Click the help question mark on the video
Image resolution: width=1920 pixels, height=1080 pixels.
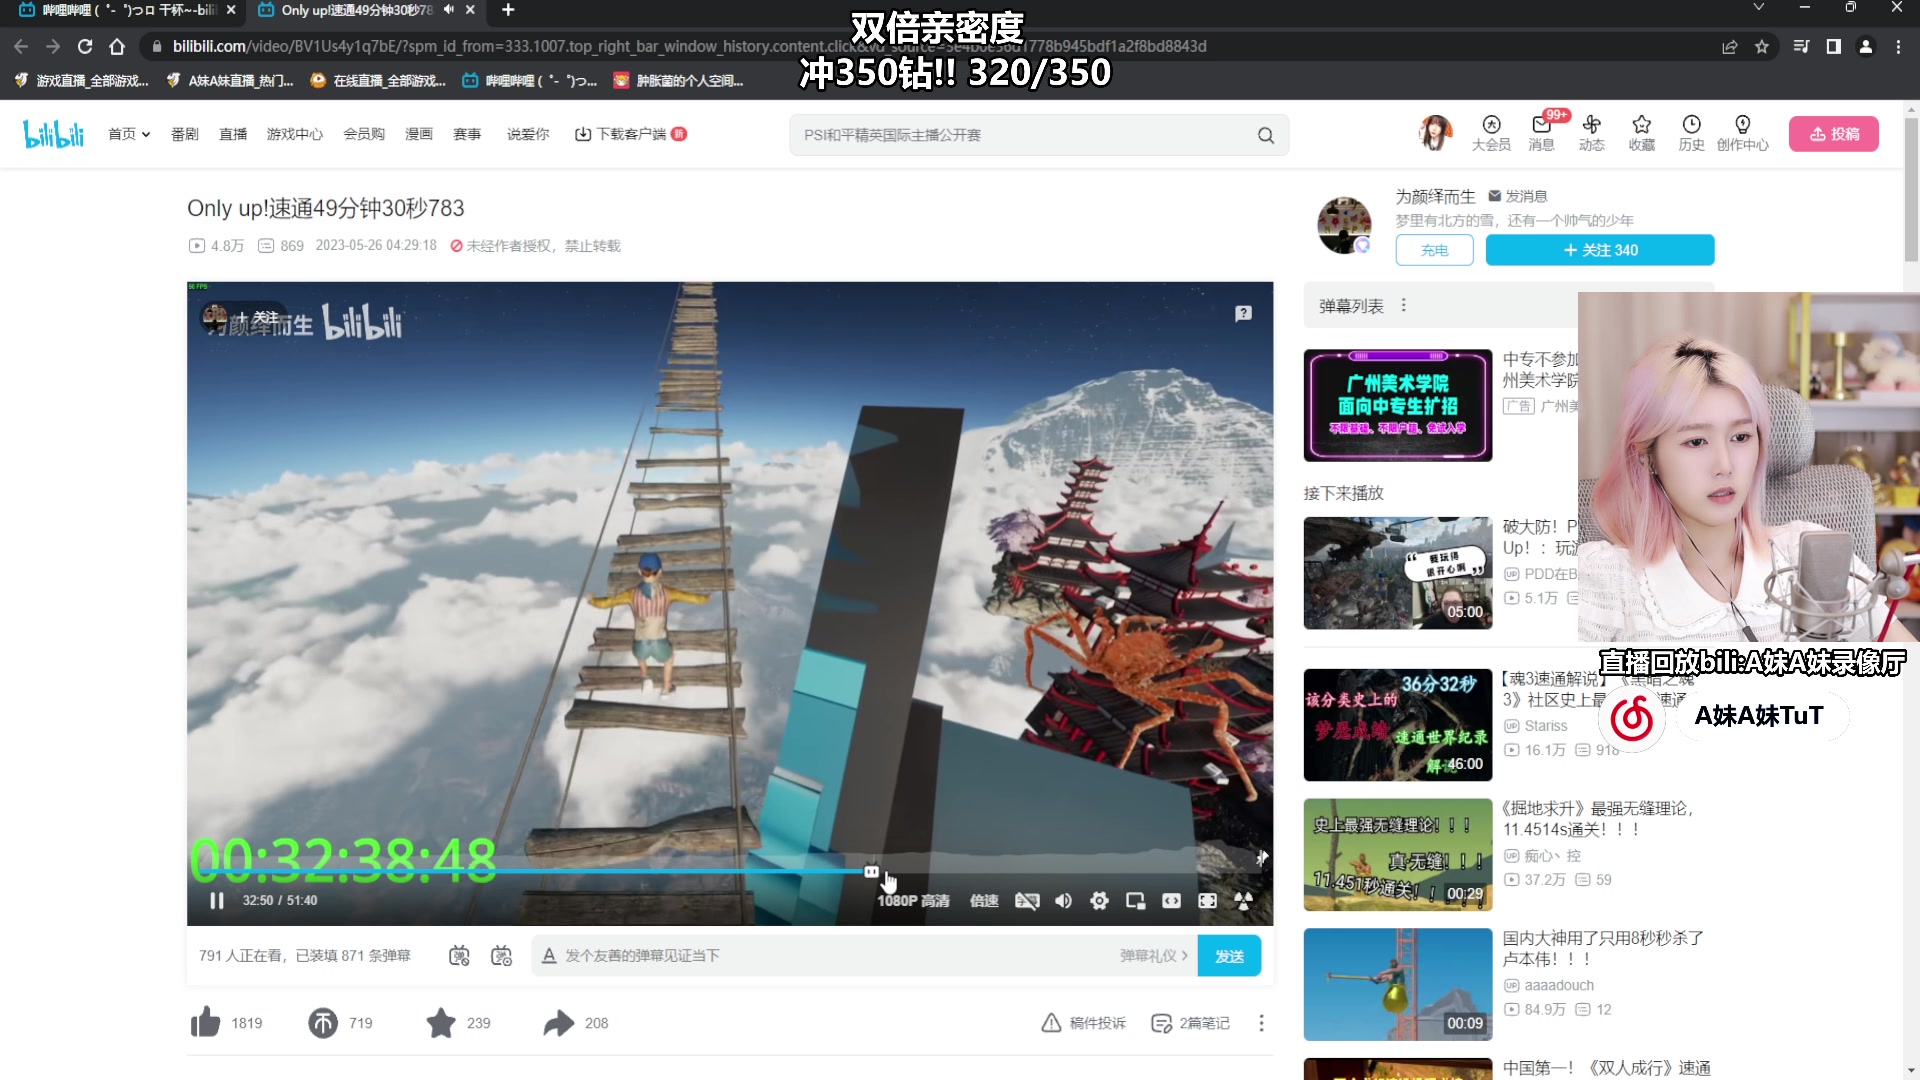1243,314
